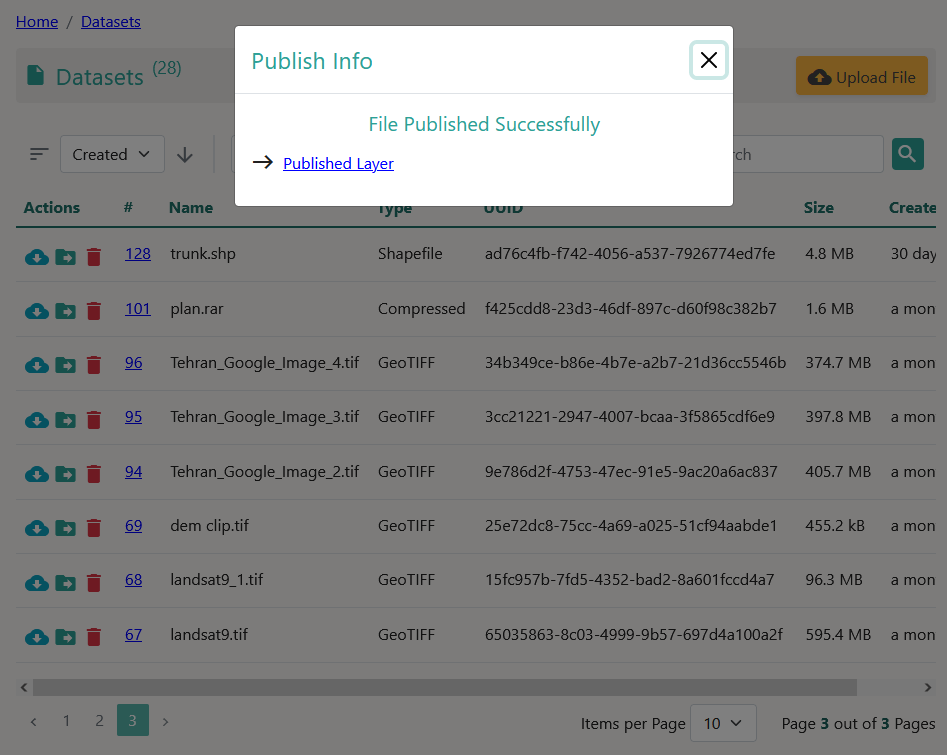
Task: Click the horizontal table scrollbar
Action: tap(444, 687)
